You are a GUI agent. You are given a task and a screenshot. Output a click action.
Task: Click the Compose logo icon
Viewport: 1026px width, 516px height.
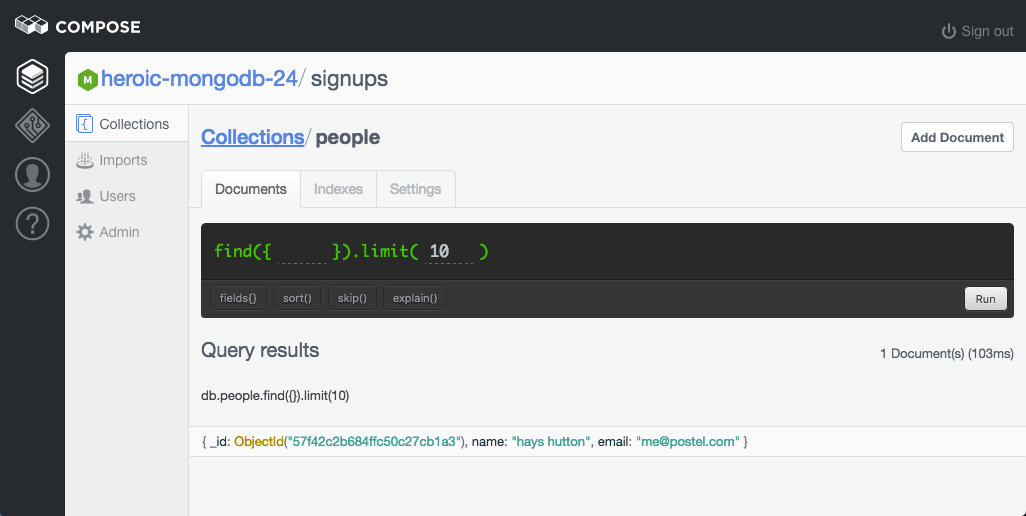click(32, 26)
